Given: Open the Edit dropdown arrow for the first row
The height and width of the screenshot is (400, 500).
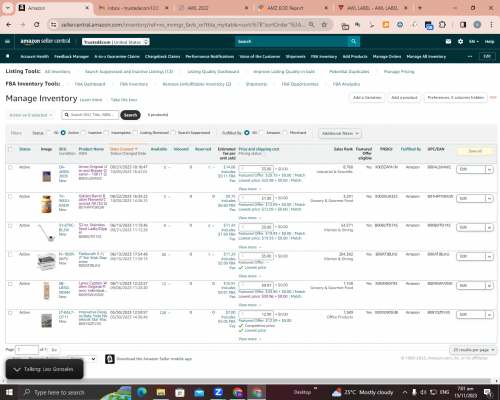Looking at the screenshot, I should 489,169.
